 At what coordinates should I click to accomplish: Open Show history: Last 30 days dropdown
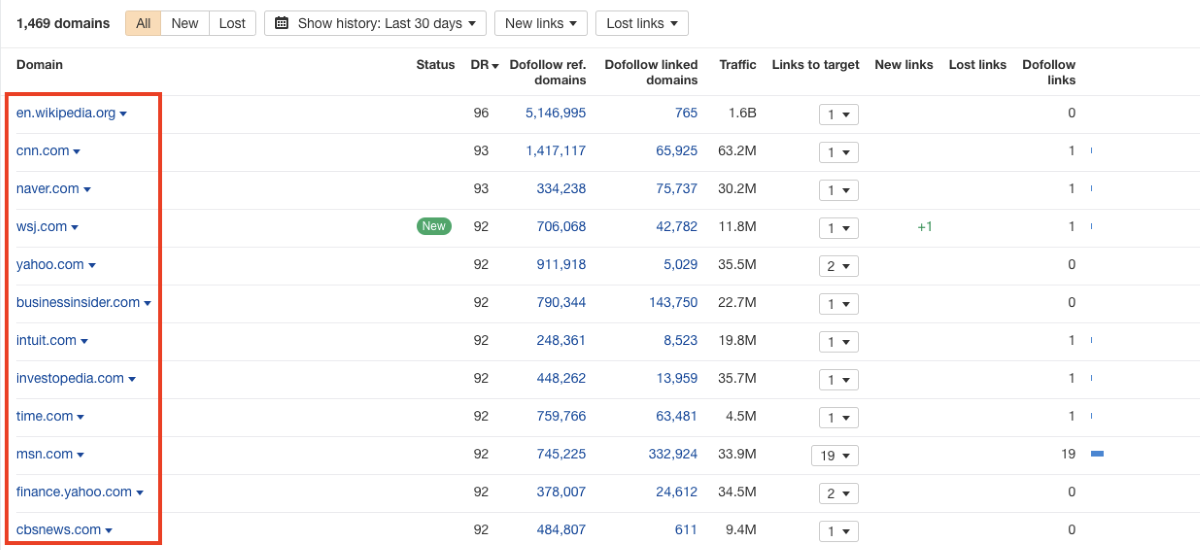point(375,23)
